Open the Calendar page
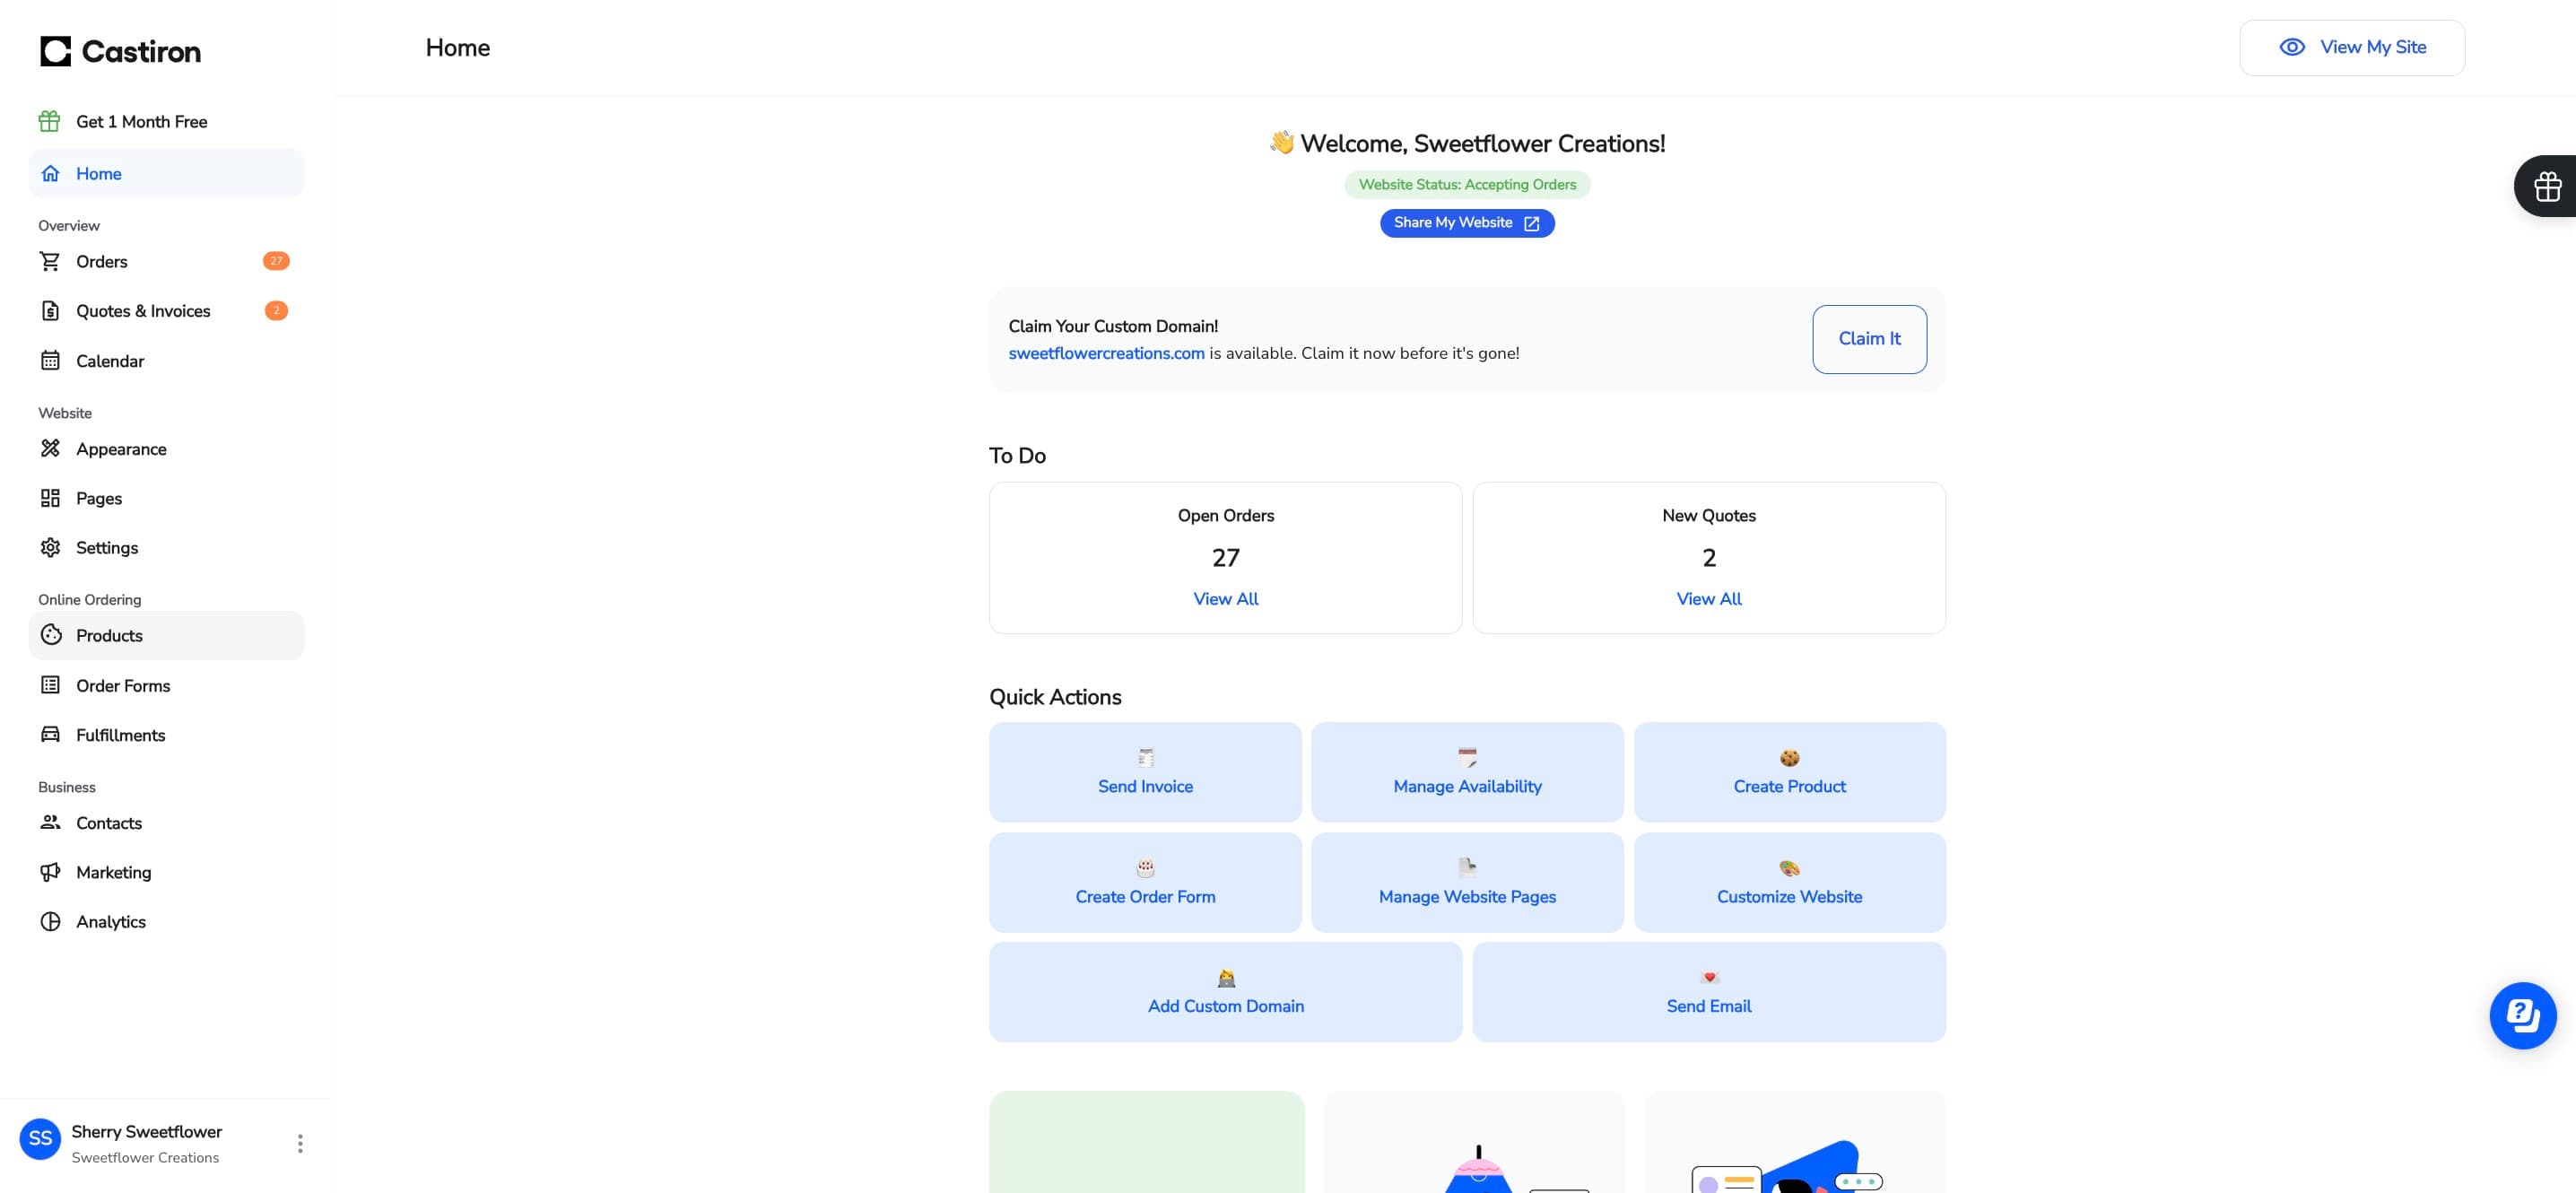 (x=166, y=361)
